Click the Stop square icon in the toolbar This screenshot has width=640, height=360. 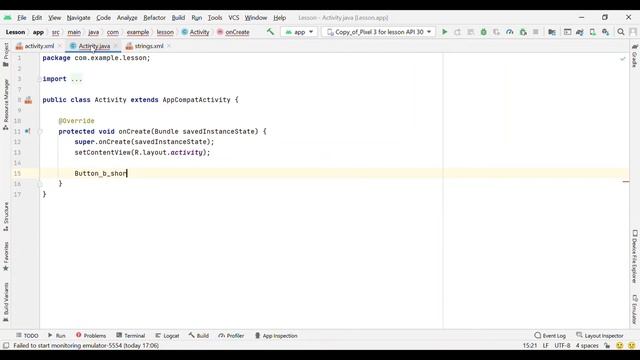pos(536,32)
